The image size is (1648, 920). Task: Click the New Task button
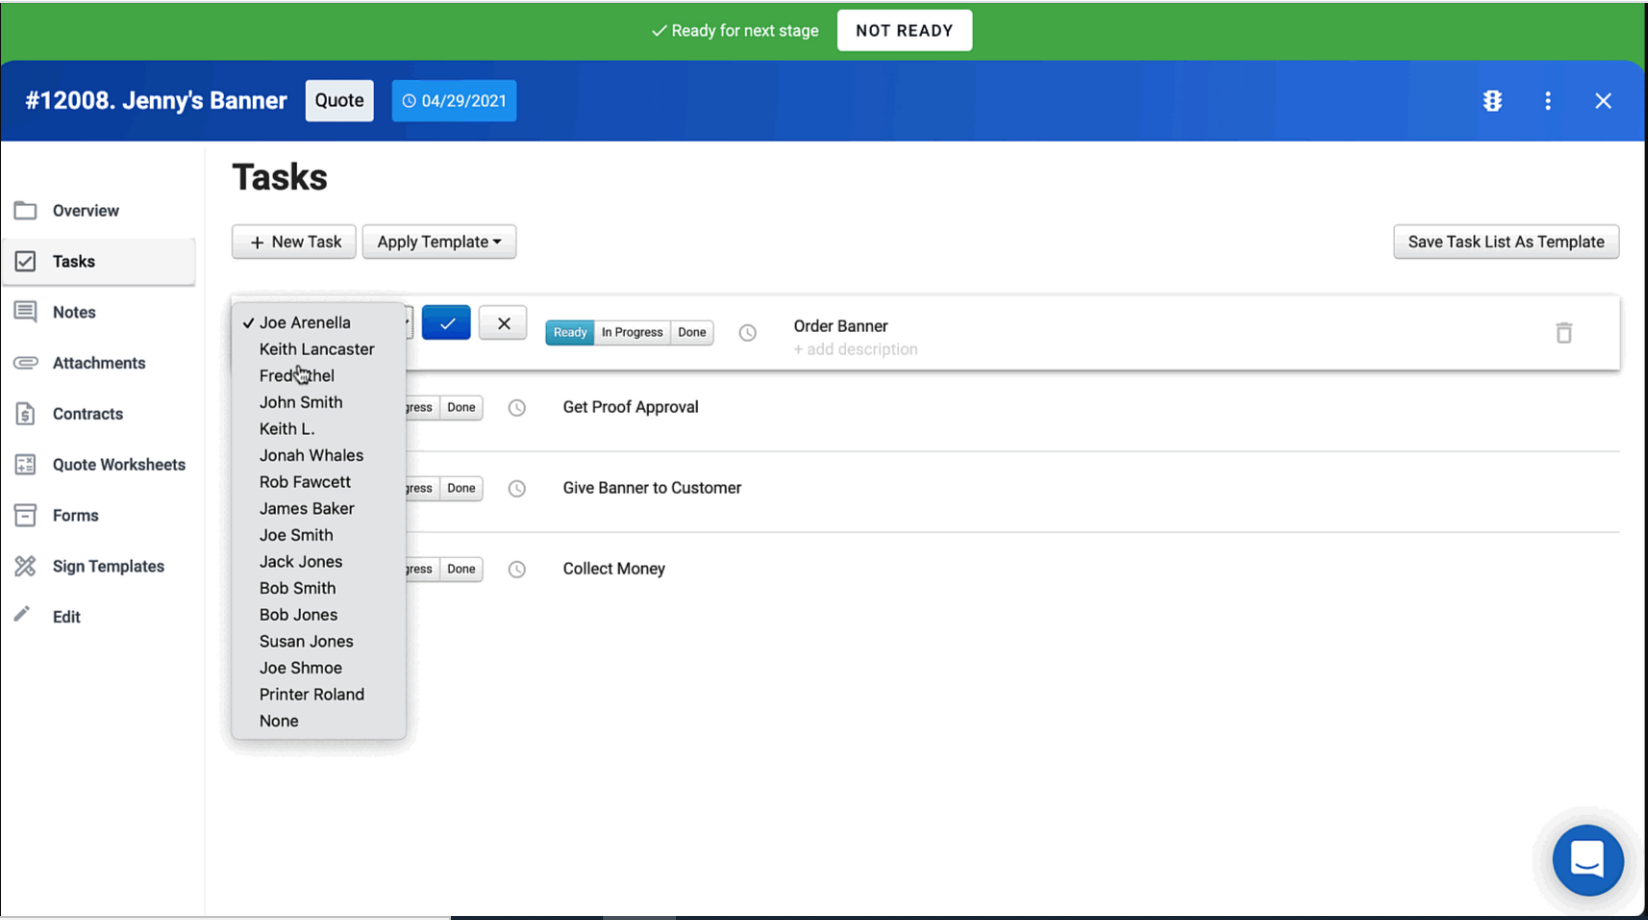[x=293, y=241]
